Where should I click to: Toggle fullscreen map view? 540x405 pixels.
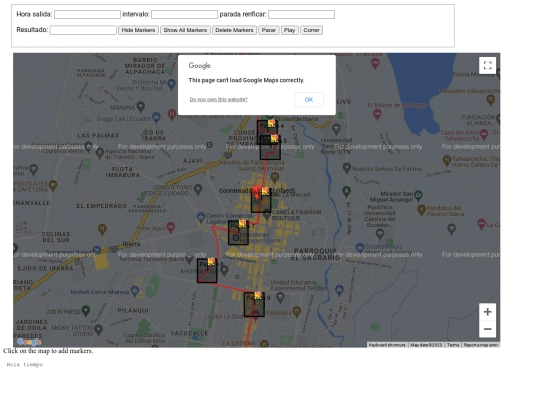(x=487, y=65)
